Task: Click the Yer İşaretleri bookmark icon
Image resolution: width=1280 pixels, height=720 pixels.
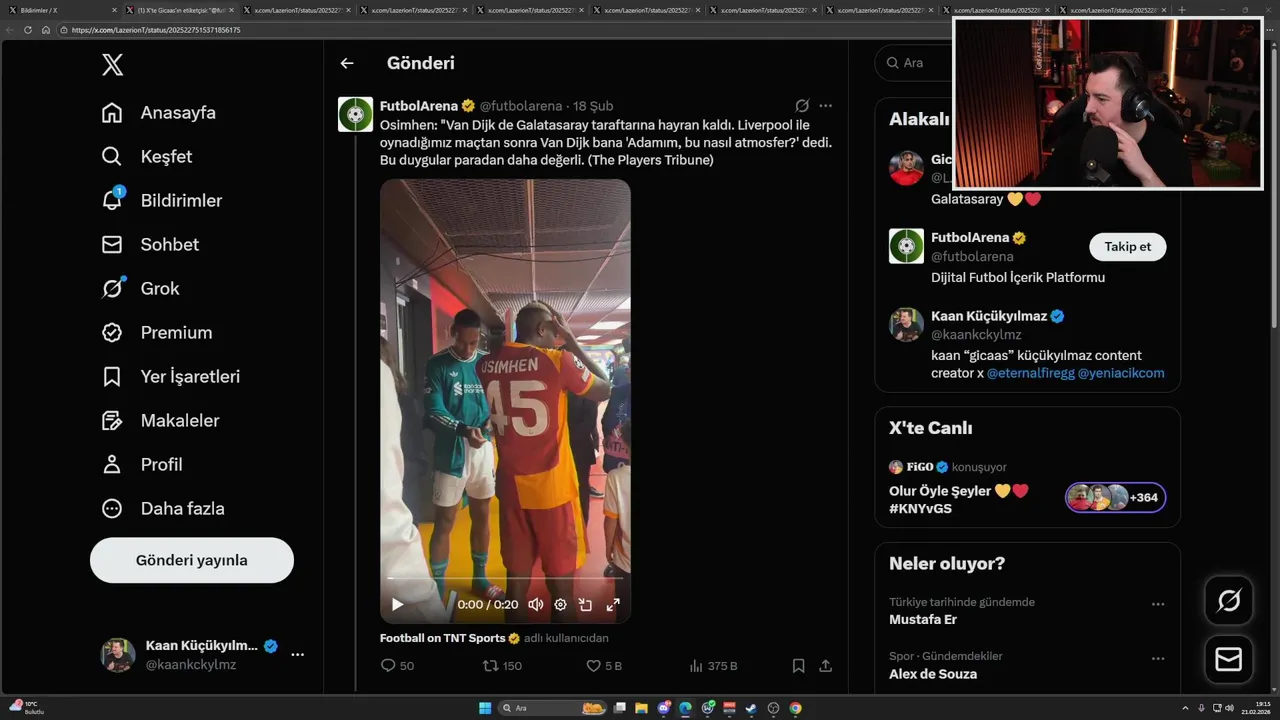Action: 112,376
